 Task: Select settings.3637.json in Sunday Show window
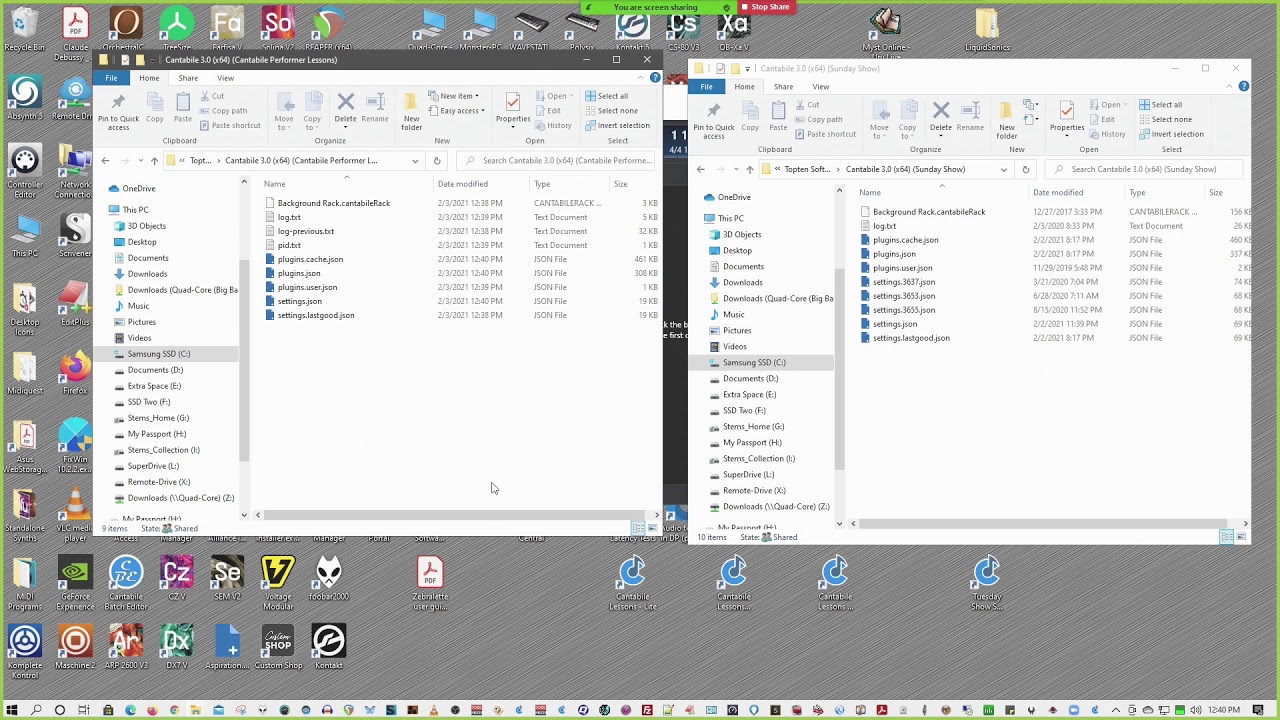[903, 282]
